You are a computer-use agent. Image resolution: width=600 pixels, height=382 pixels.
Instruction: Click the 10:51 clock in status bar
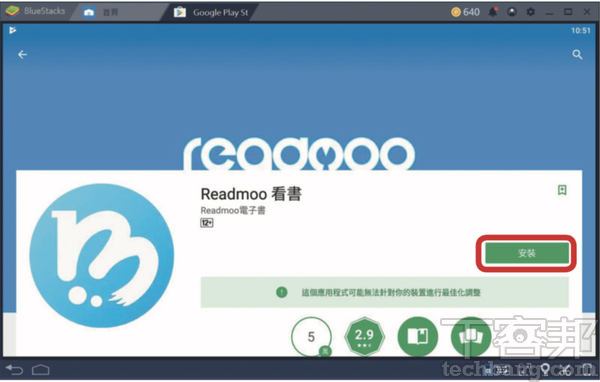coord(581,31)
